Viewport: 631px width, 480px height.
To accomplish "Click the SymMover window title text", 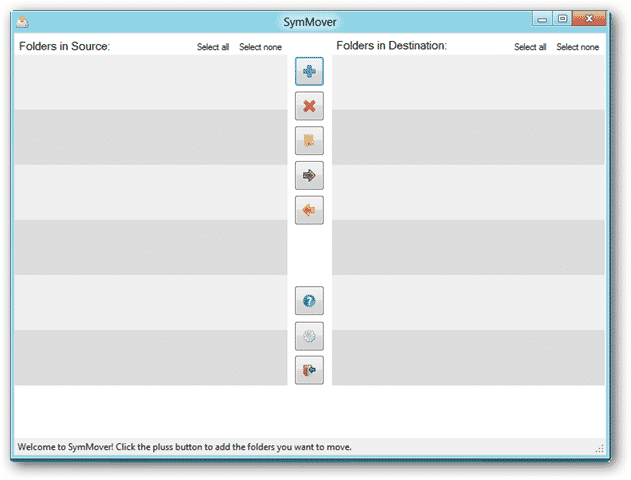I will [309, 22].
